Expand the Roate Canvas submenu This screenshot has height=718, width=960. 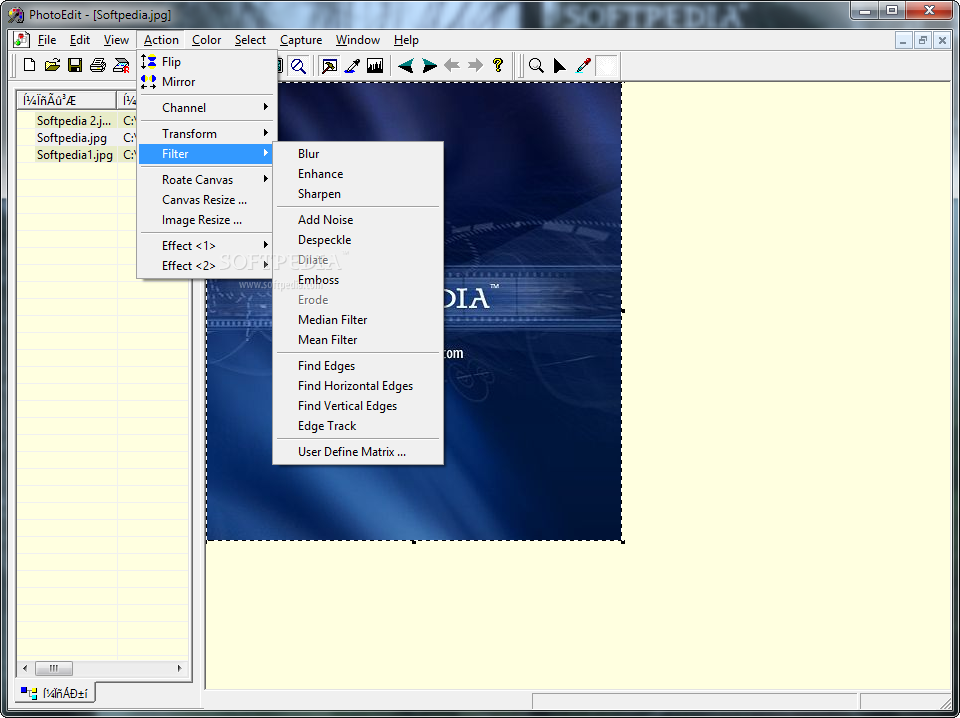pyautogui.click(x=208, y=179)
